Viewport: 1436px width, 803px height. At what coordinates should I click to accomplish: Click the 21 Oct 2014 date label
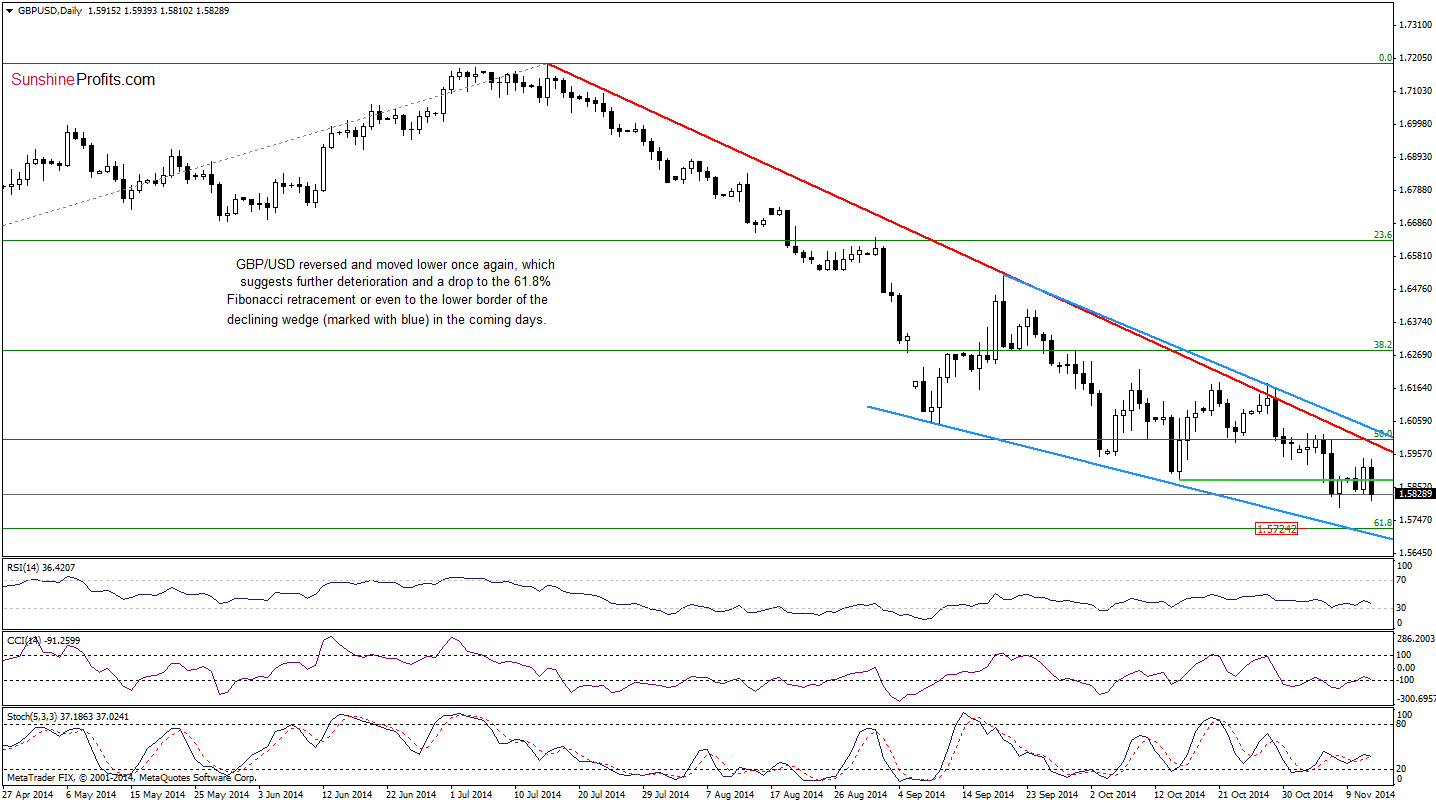(x=1243, y=794)
